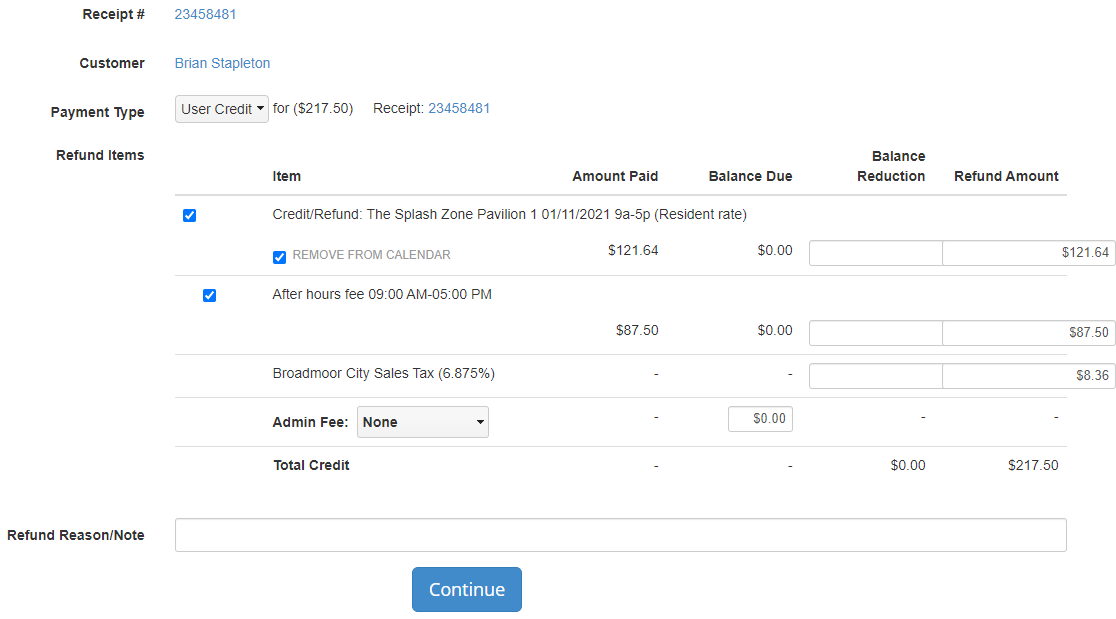This screenshot has width=1116, height=619.
Task: Select the Total Credit label
Action: coord(312,465)
